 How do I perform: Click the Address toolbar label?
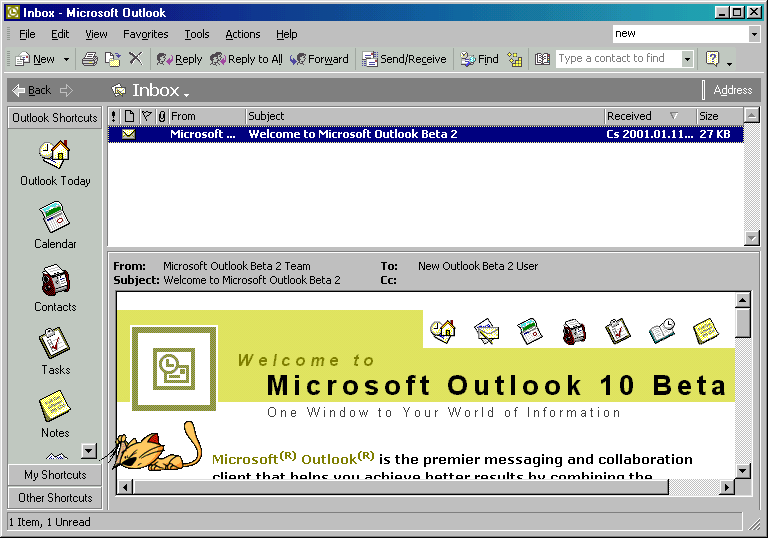[x=732, y=90]
